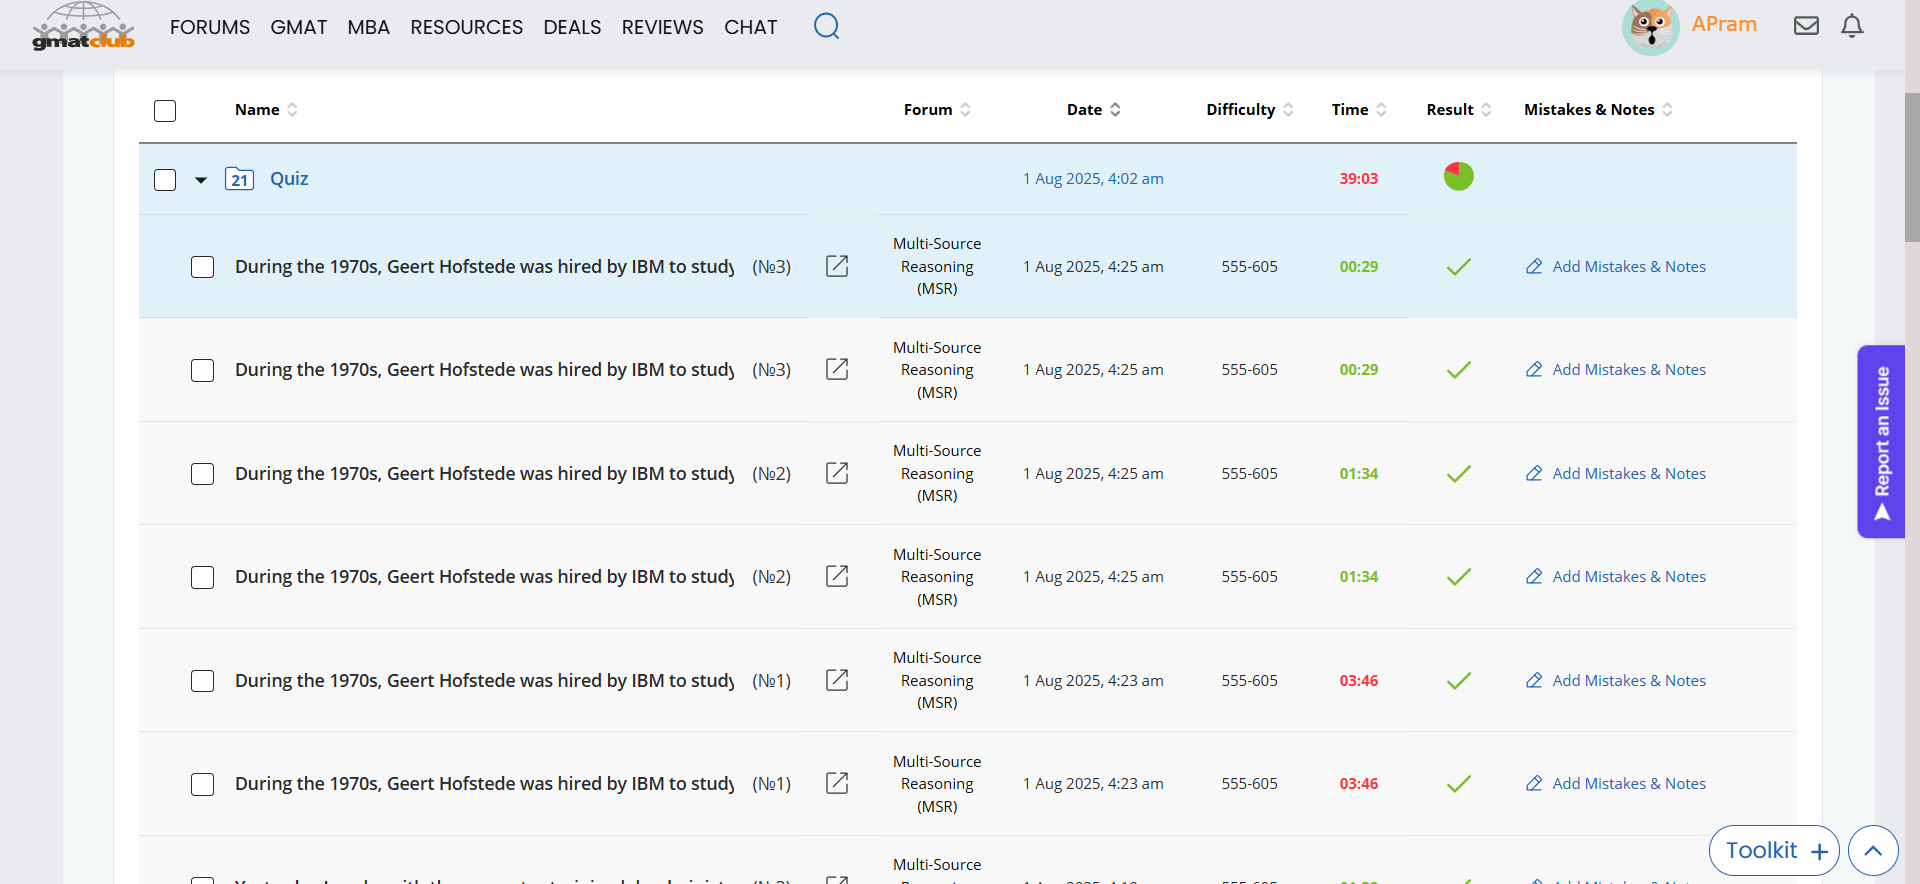Open the FORUMS menu
This screenshot has width=1920, height=884.
[210, 27]
